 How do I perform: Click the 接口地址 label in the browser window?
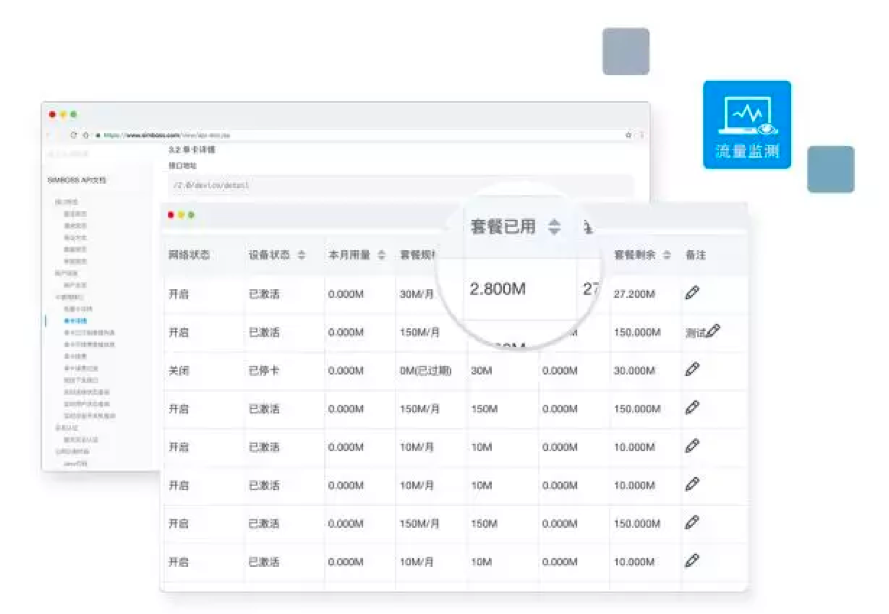[x=183, y=166]
